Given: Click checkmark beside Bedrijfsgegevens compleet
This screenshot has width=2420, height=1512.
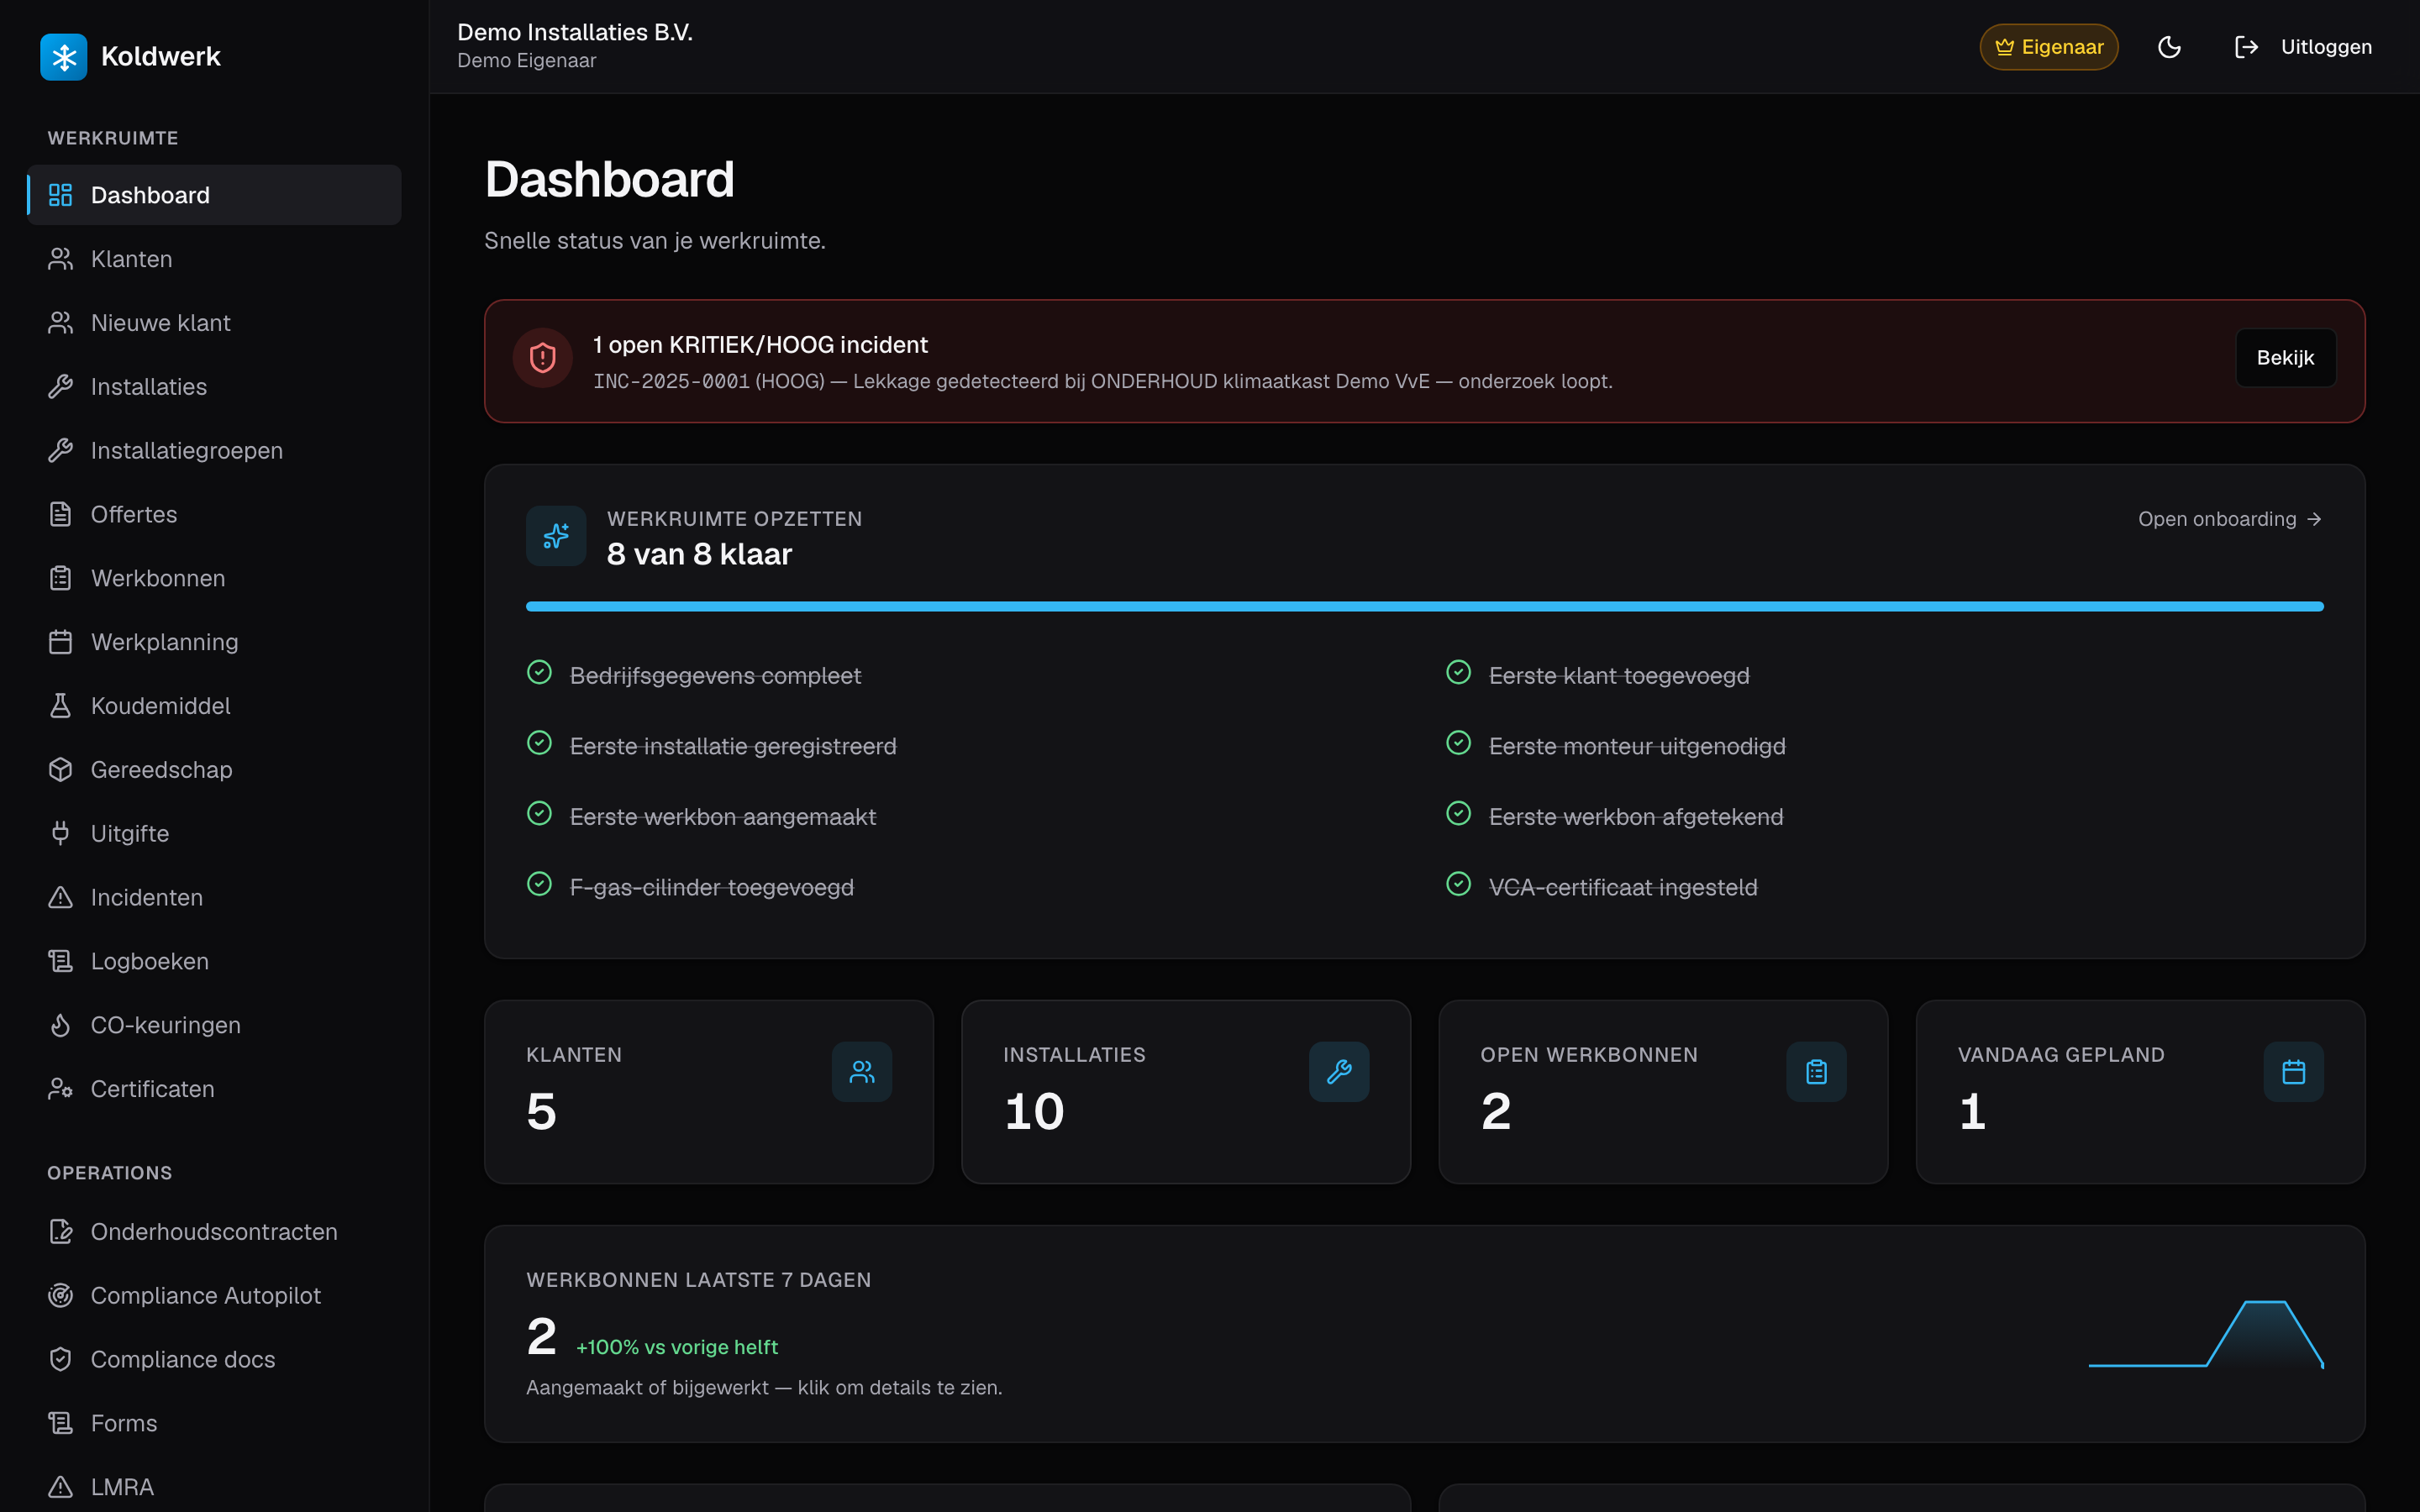Looking at the screenshot, I should (x=540, y=673).
